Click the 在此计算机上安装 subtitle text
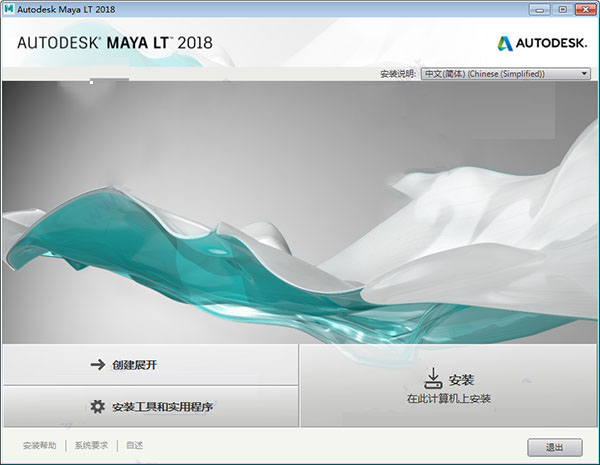This screenshot has width=600, height=465. point(448,399)
